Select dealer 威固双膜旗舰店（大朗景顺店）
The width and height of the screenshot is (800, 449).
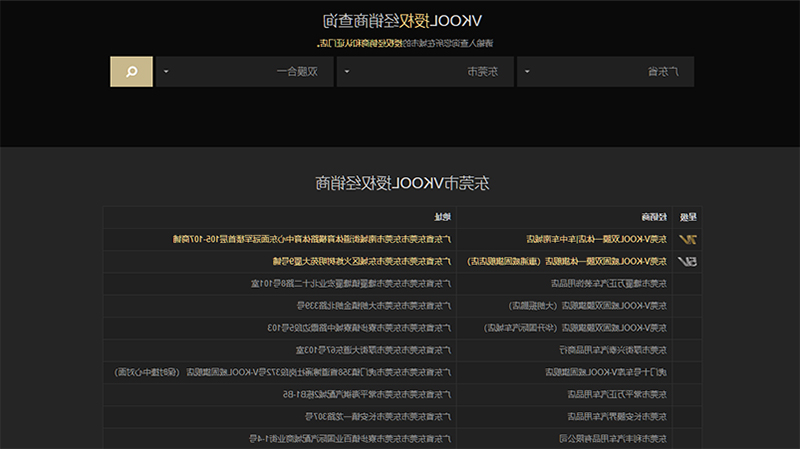click(x=587, y=306)
